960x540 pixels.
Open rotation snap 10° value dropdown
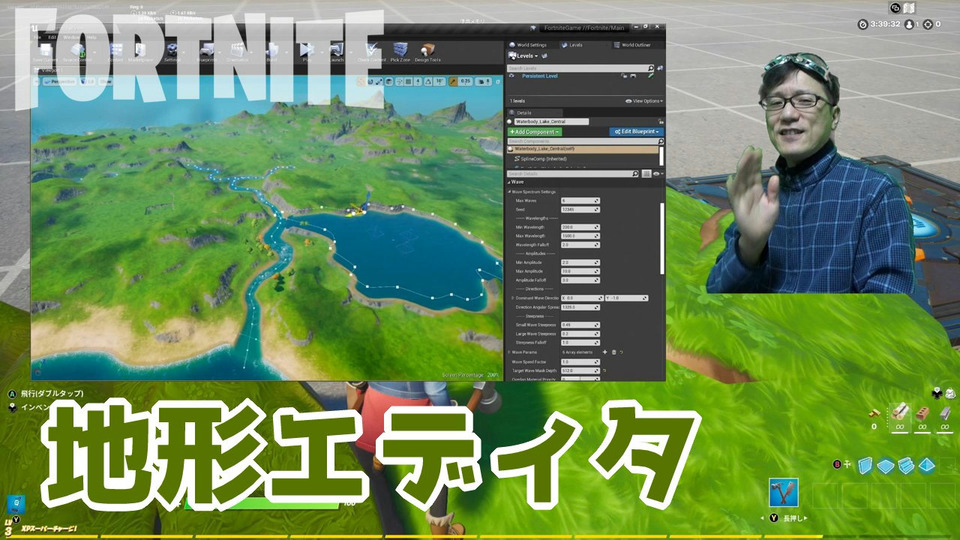point(439,81)
